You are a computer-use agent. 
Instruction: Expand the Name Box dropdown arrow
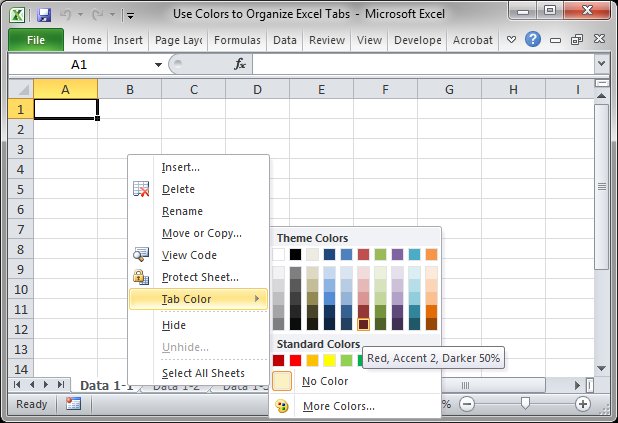[158, 64]
